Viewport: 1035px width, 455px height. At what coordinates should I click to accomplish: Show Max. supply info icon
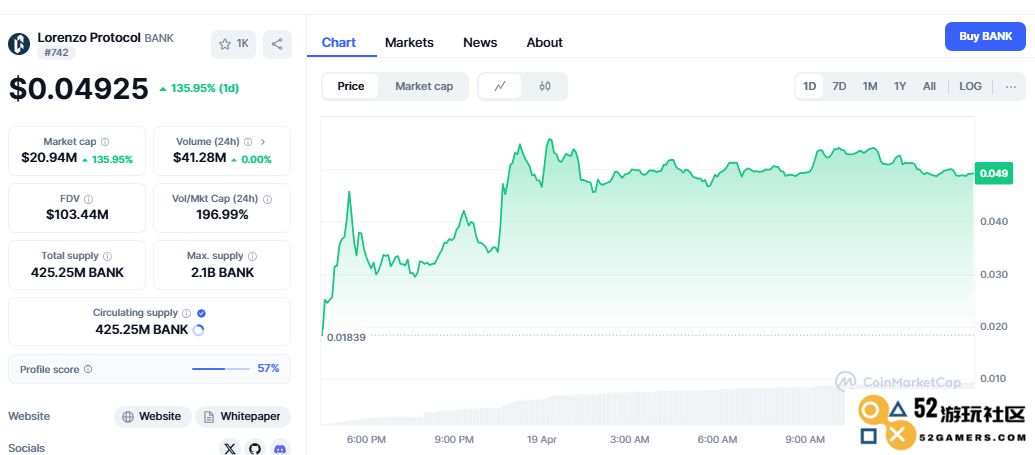252,256
